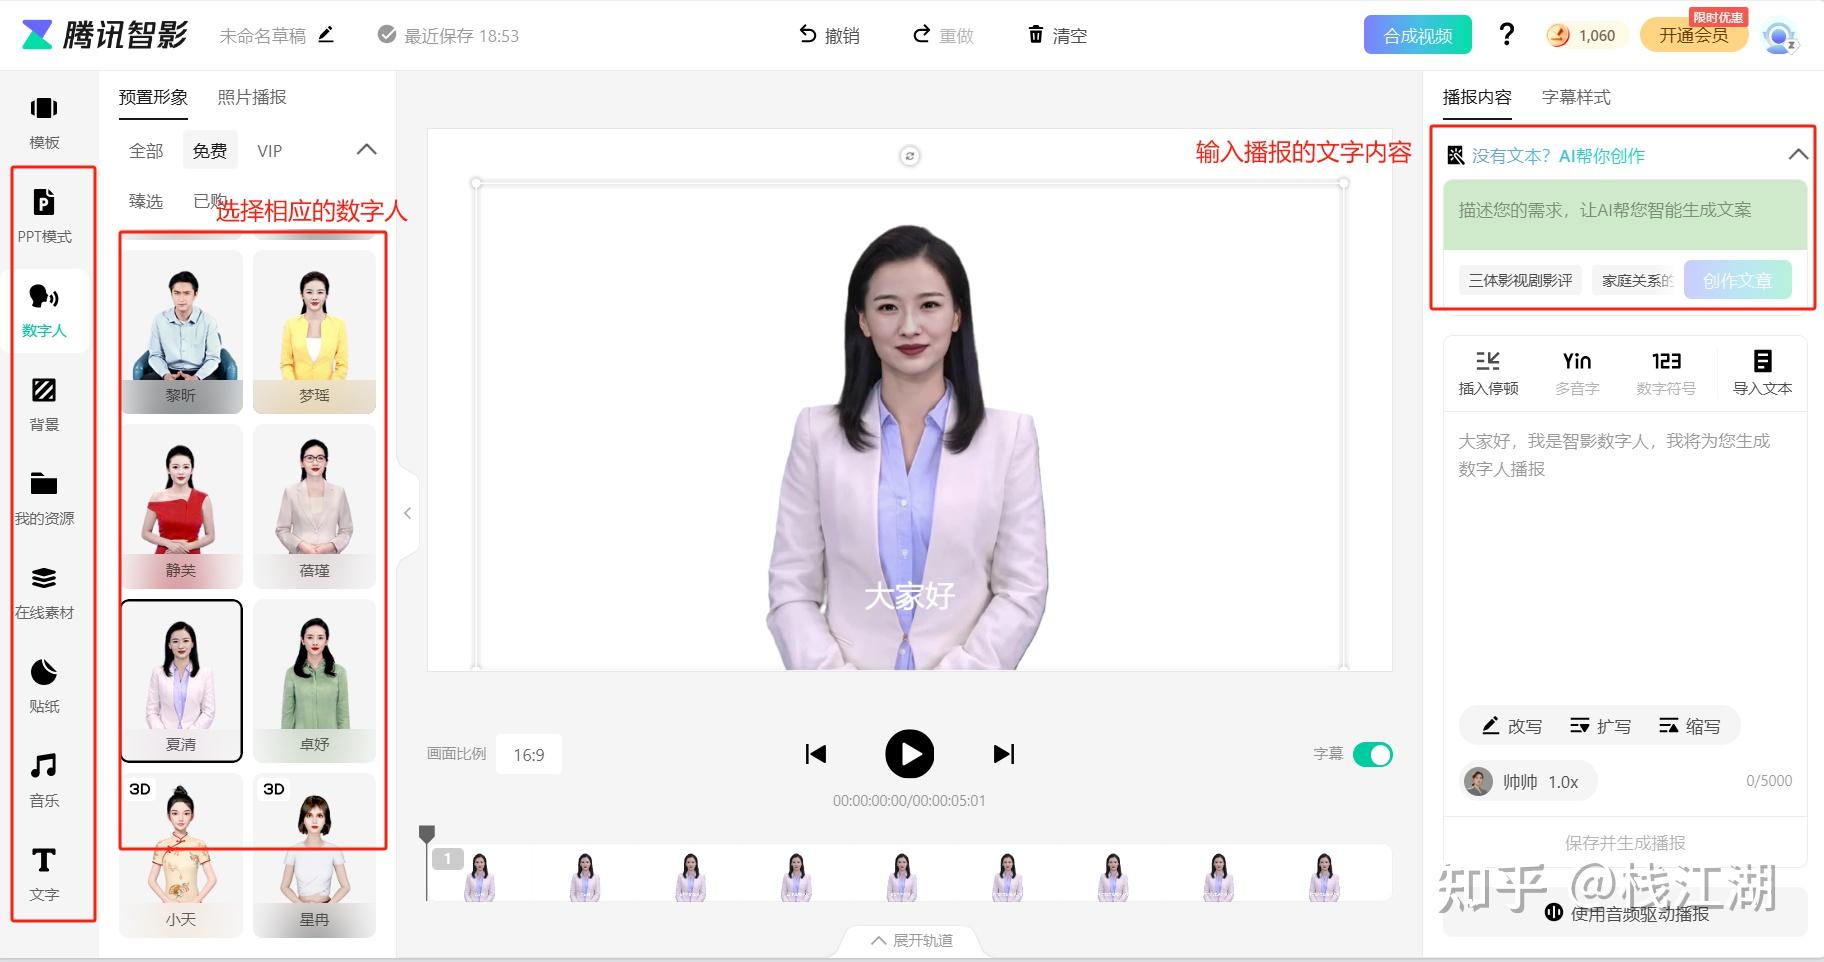
Task: Open the PPT模式 sidebar icon
Action: [x=44, y=214]
